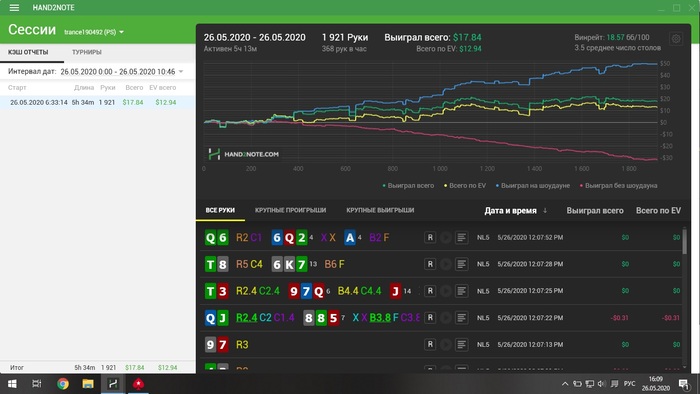Screen dimensions: 700x394
Task: Click timestamp 5/26/2020 12:07:52 PM
Action: [x=530, y=237]
